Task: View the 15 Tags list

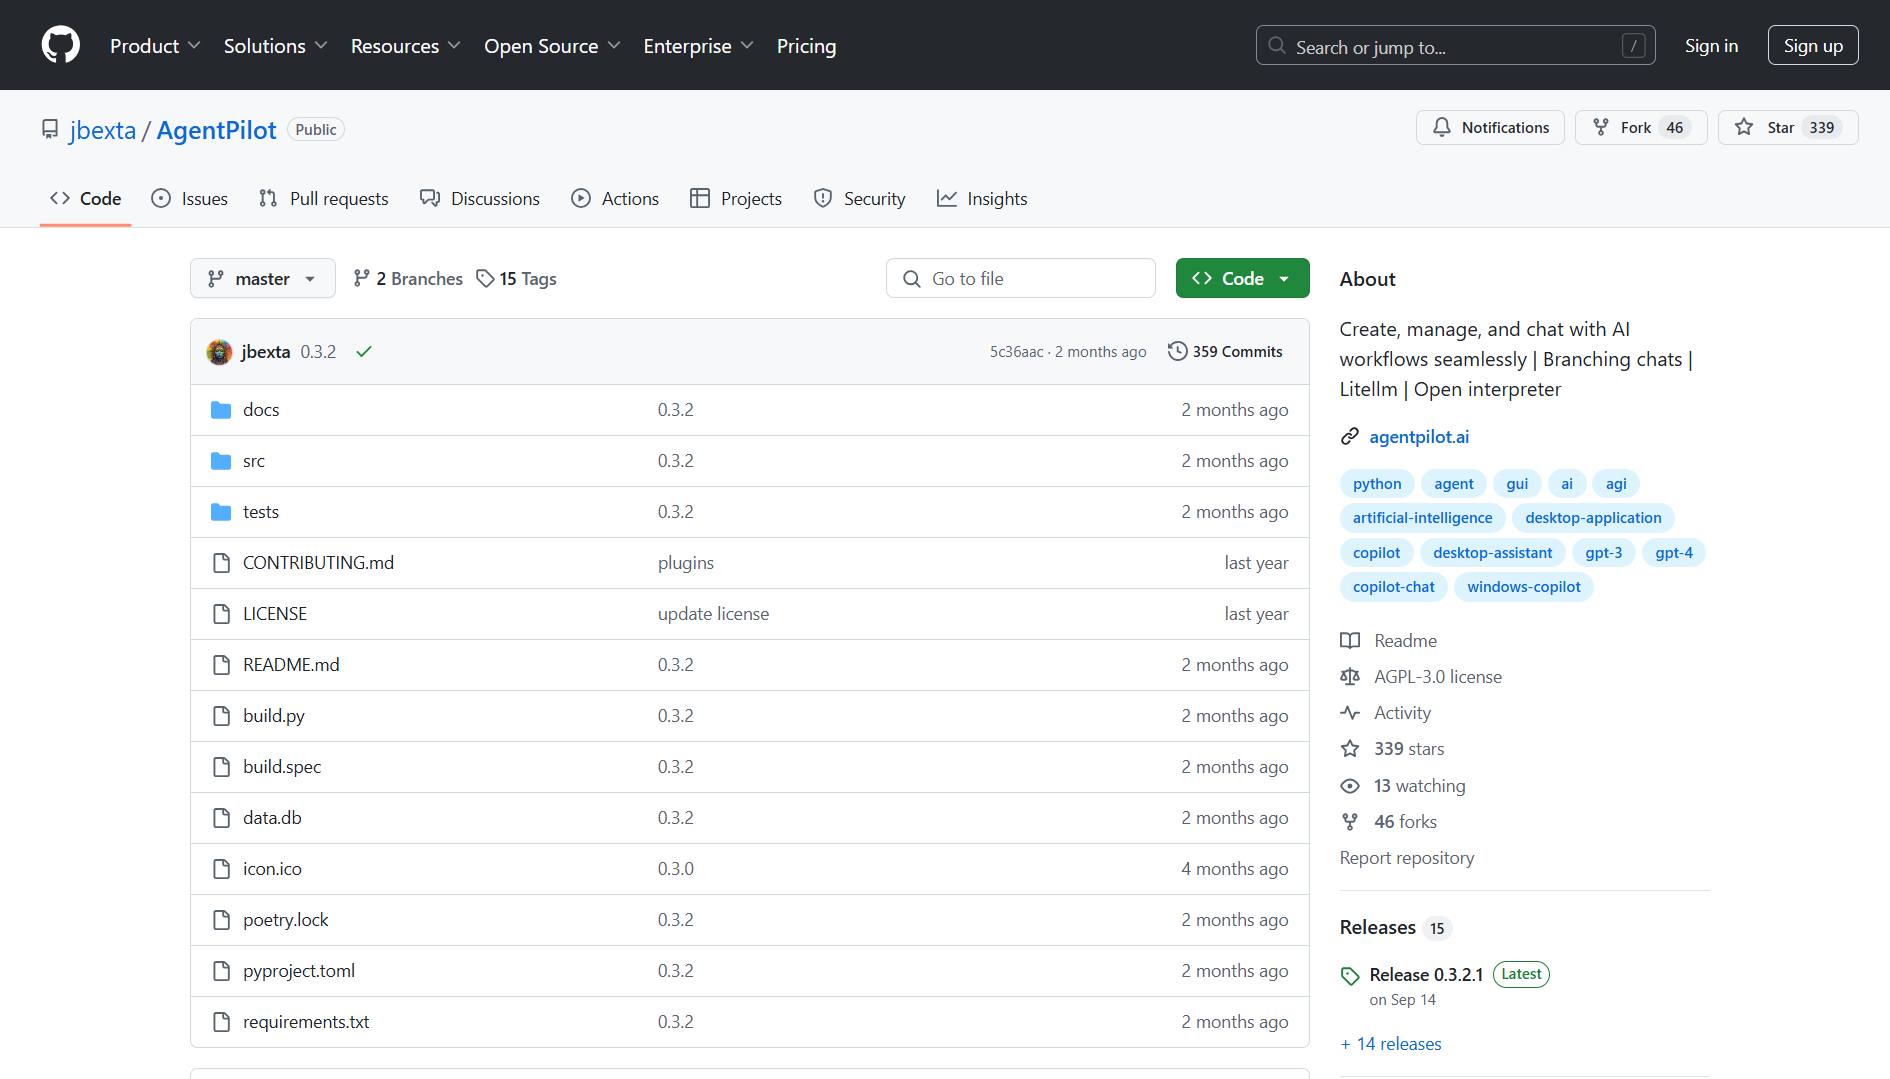Action: 517,279
